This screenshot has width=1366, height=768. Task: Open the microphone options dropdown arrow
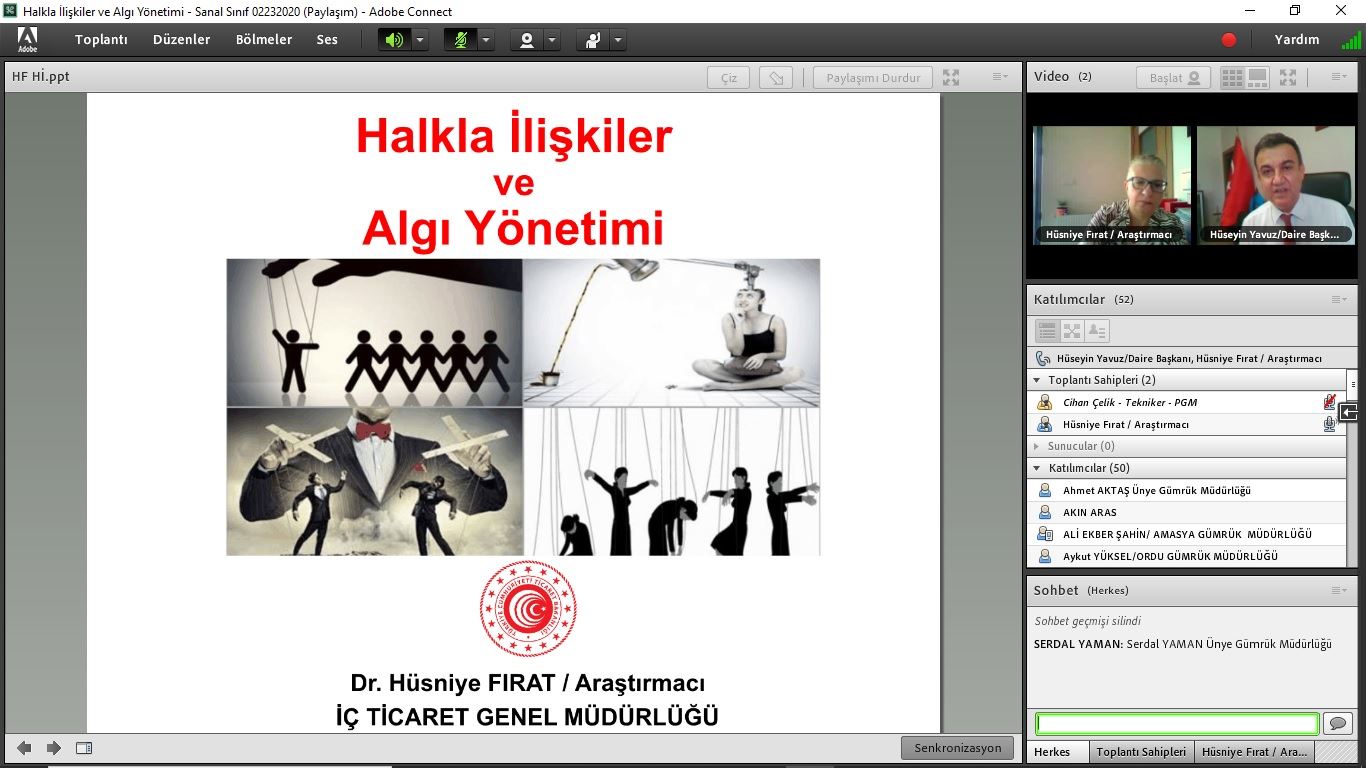click(486, 40)
